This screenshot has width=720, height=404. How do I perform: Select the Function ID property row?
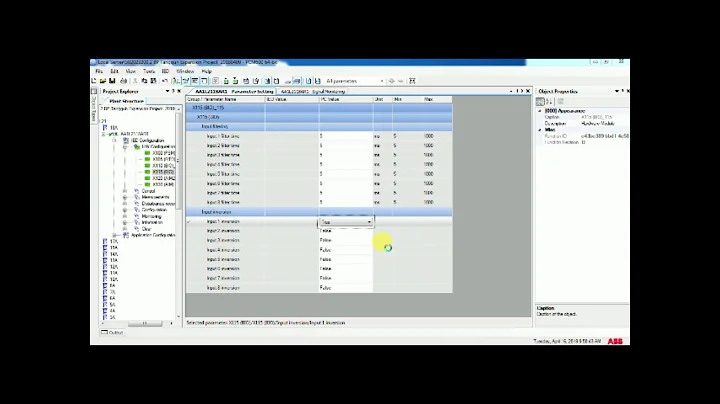click(x=583, y=136)
